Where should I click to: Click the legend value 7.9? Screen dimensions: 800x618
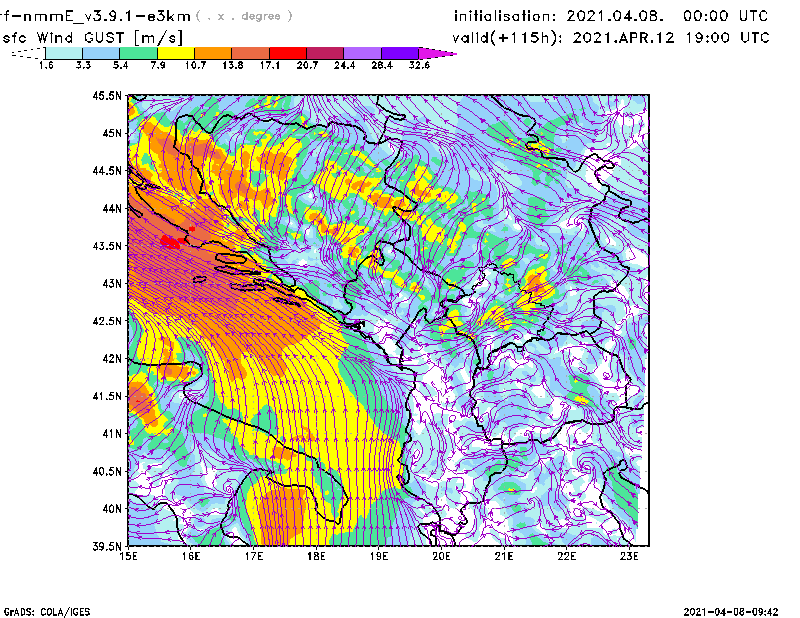pos(158,65)
